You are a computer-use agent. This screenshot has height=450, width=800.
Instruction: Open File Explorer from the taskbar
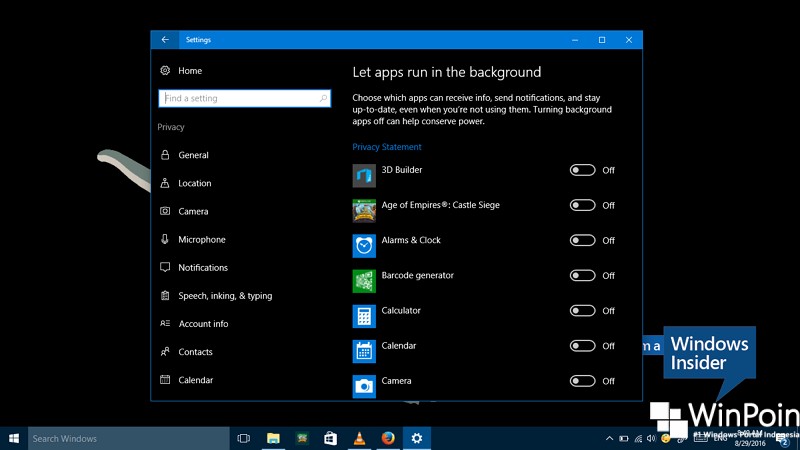(x=273, y=438)
